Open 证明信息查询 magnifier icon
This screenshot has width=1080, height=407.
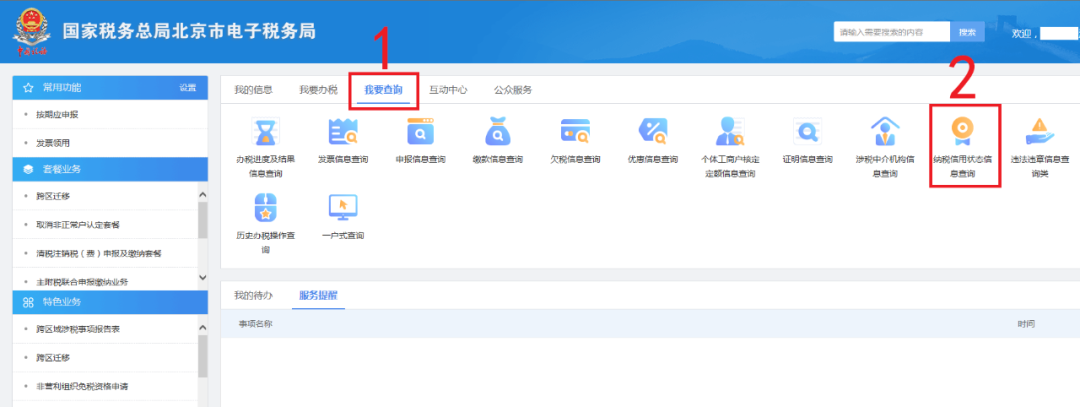click(x=807, y=132)
